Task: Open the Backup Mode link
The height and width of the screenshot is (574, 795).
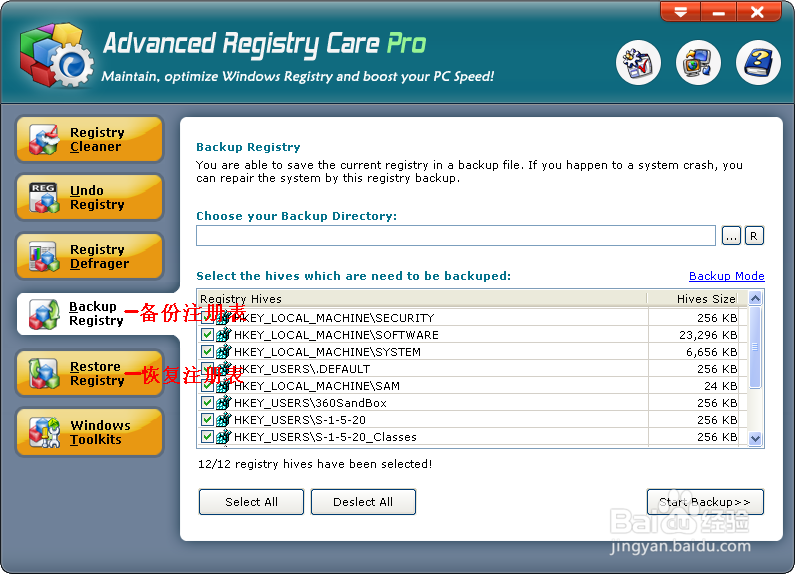Action: coord(727,276)
